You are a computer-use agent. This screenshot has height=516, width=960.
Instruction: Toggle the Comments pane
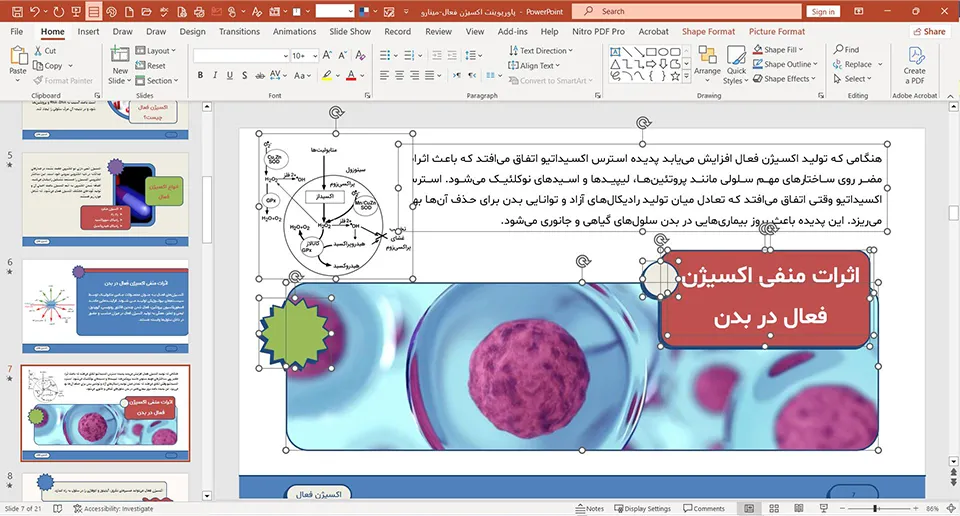click(x=704, y=509)
